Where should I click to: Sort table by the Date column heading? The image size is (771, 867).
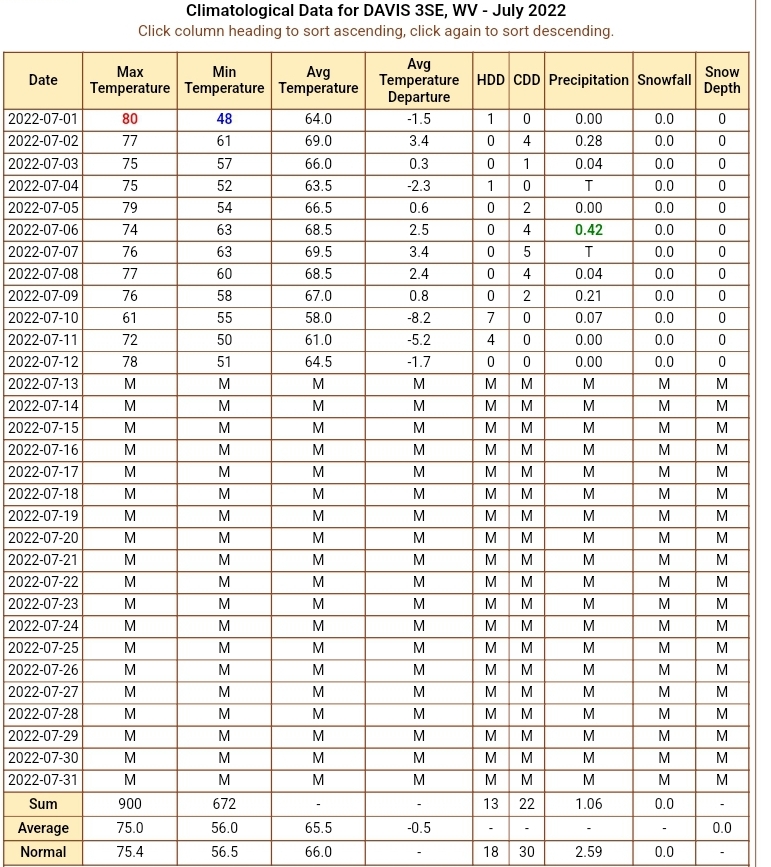click(43, 80)
